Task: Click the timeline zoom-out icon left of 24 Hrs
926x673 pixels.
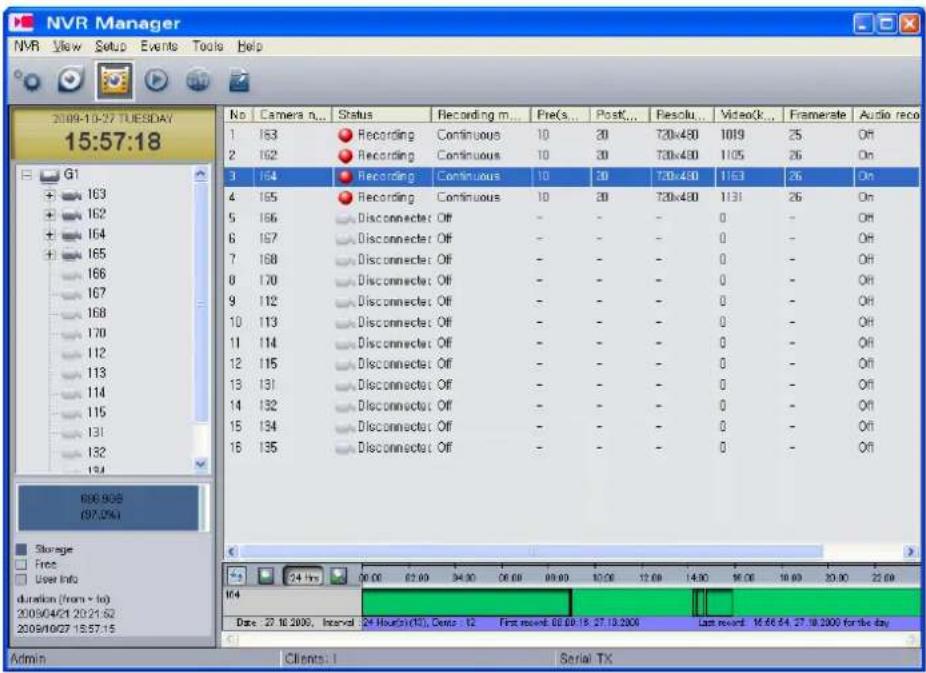Action: tap(266, 575)
